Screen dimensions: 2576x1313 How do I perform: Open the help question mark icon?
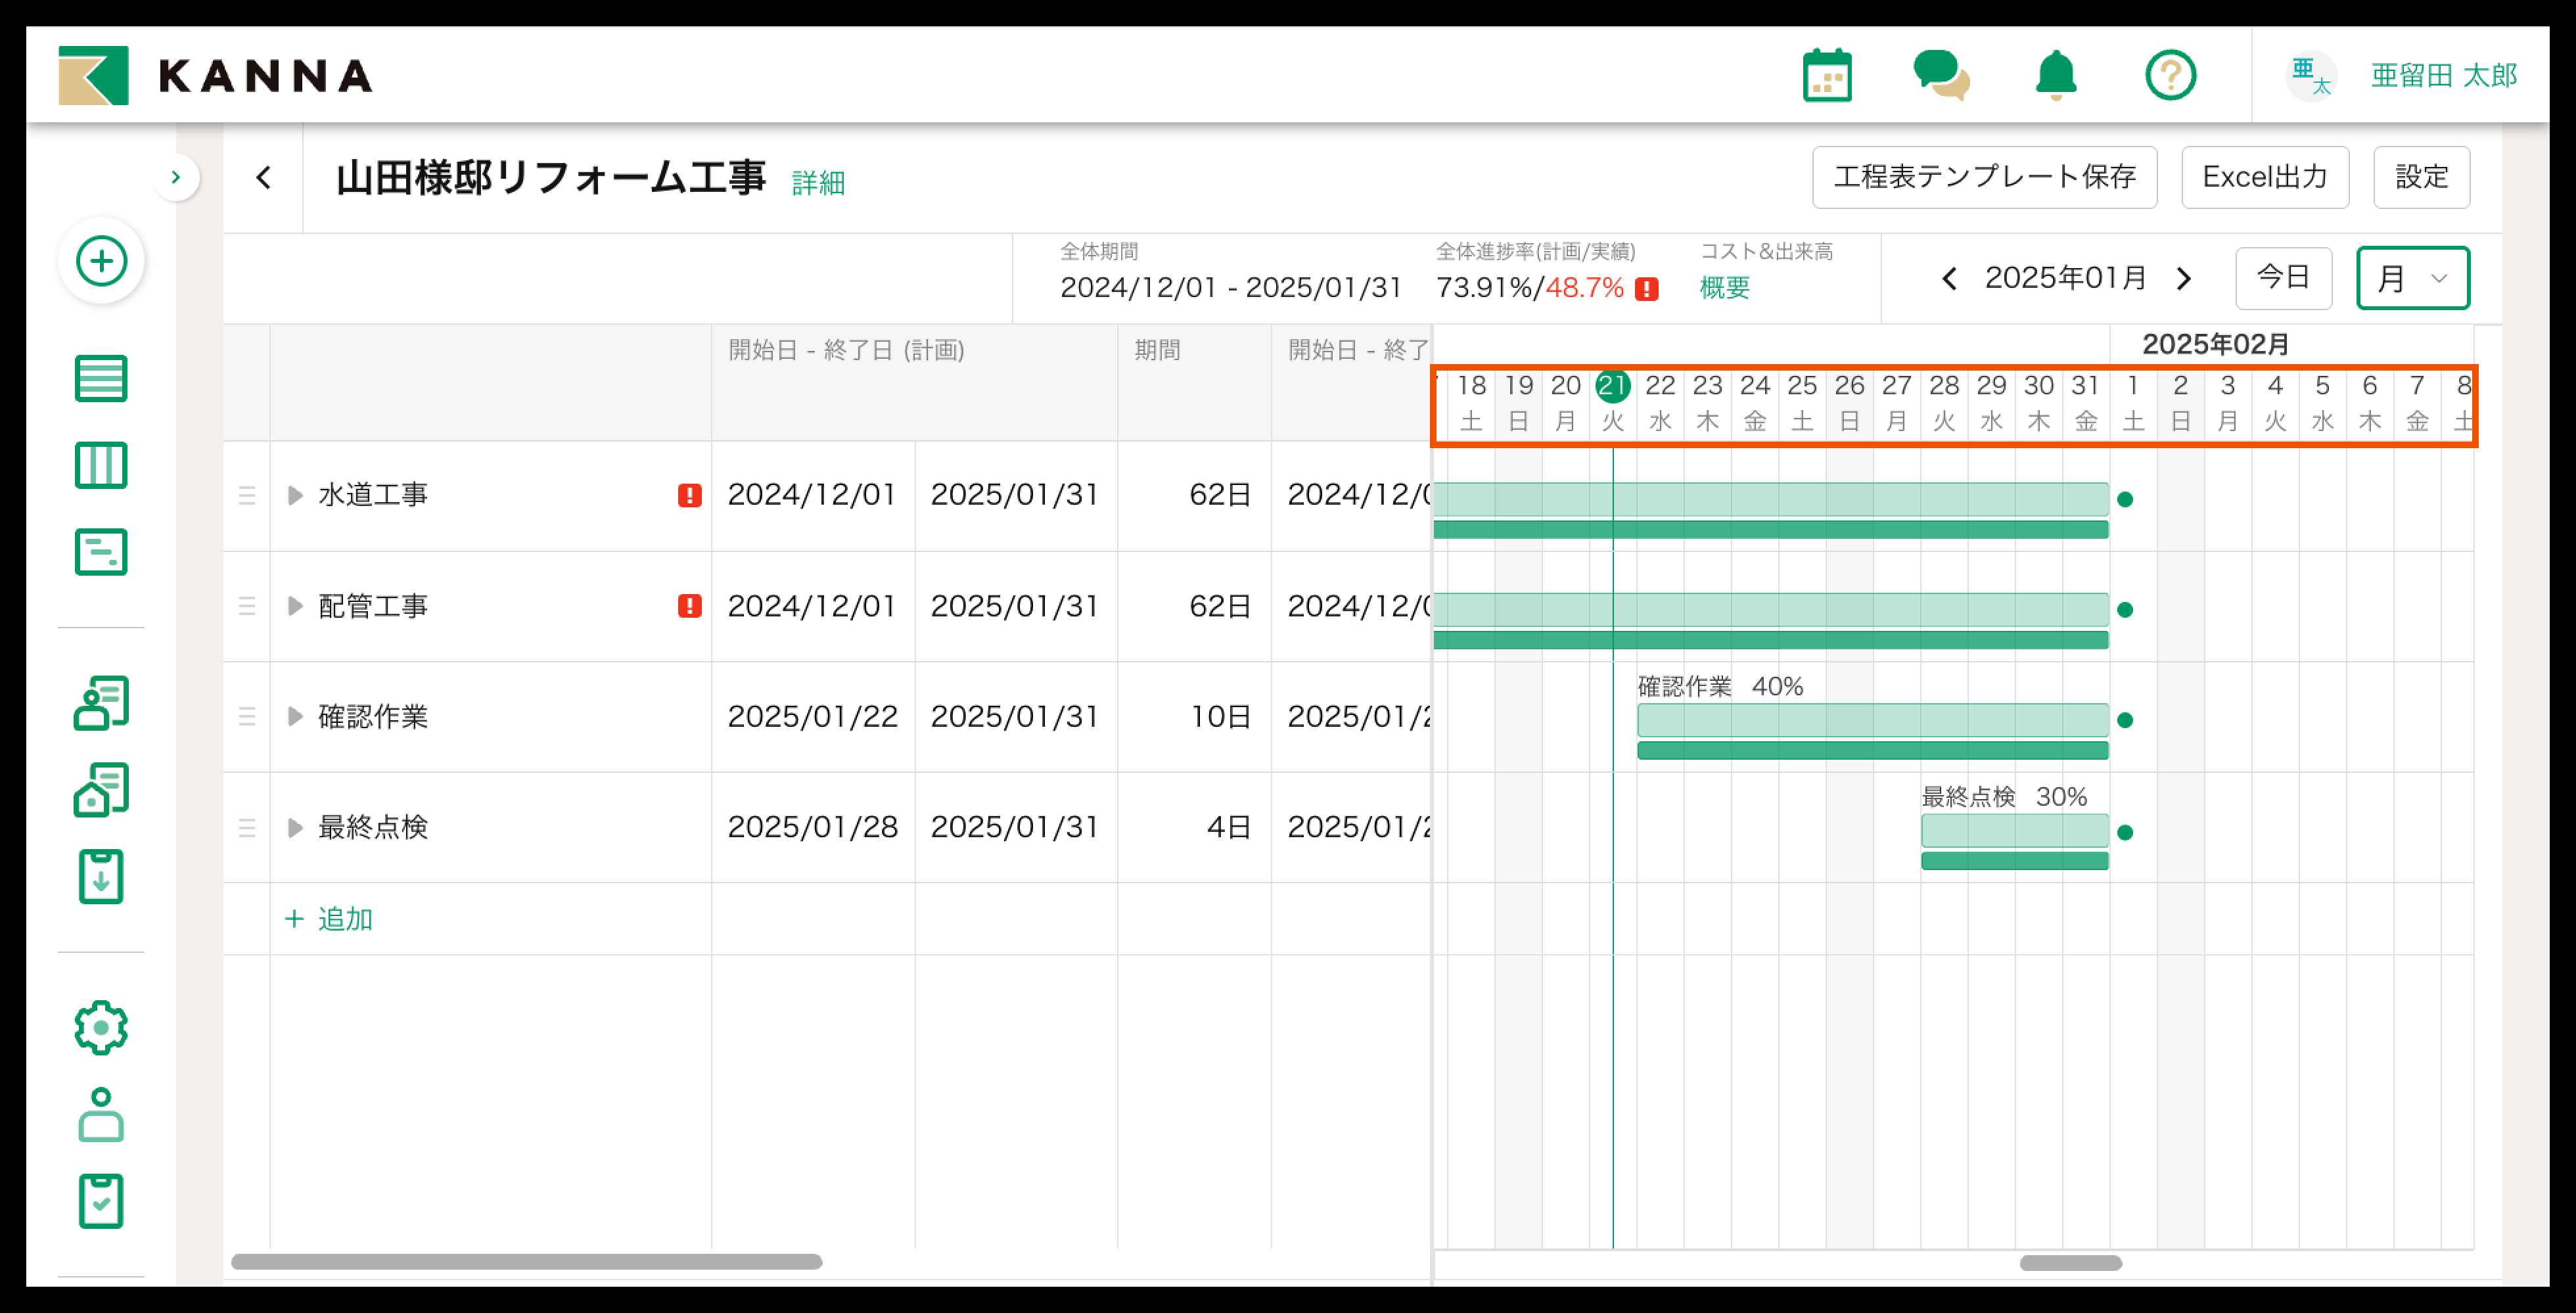point(2170,76)
